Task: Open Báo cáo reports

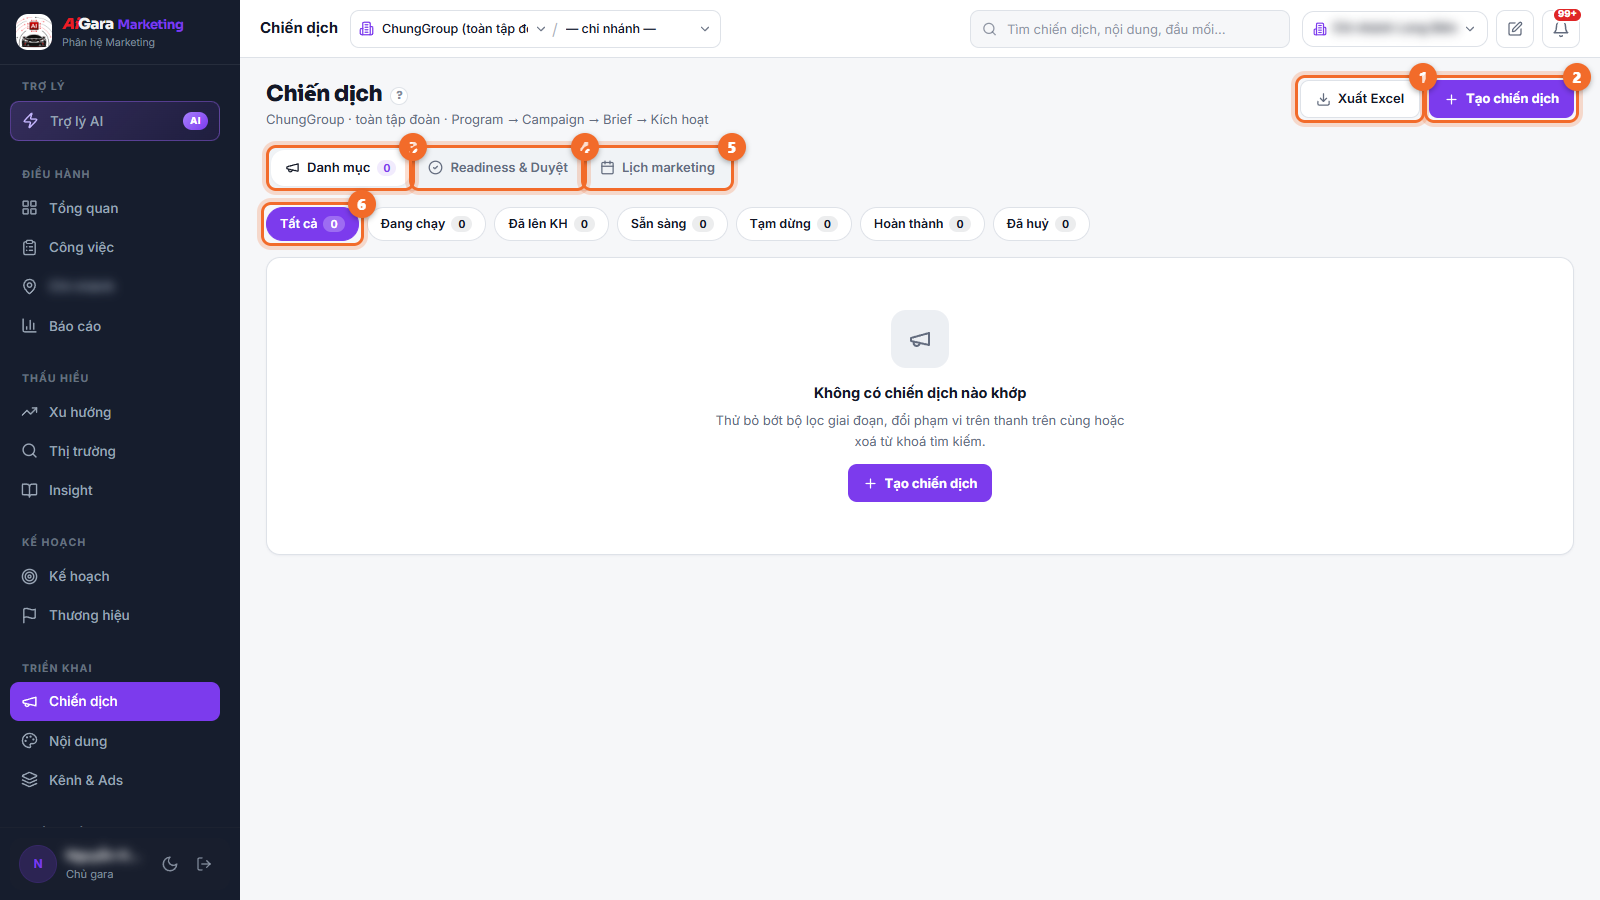Action: click(115, 326)
